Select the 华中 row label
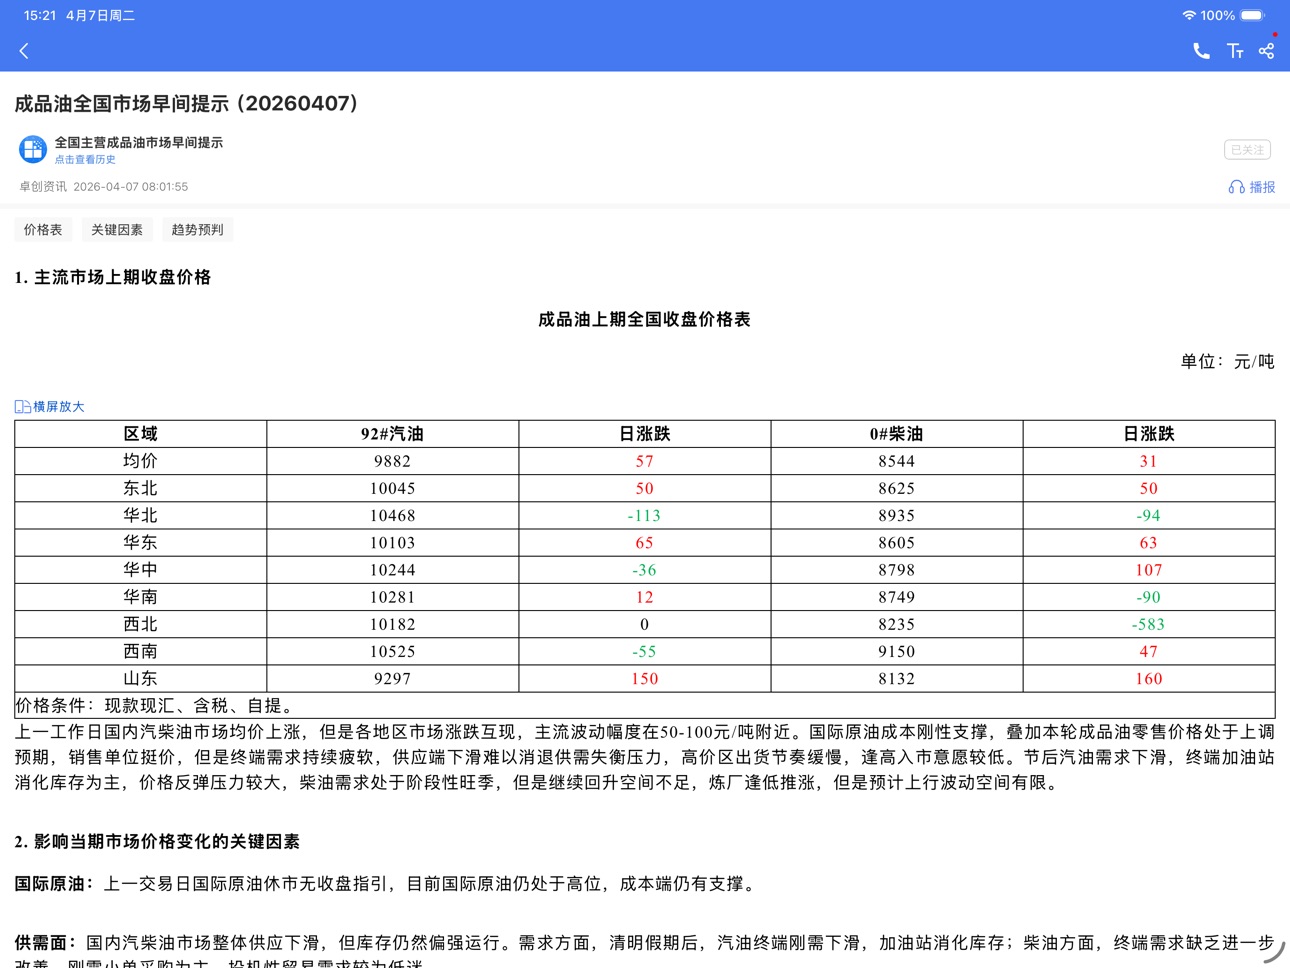 [141, 569]
